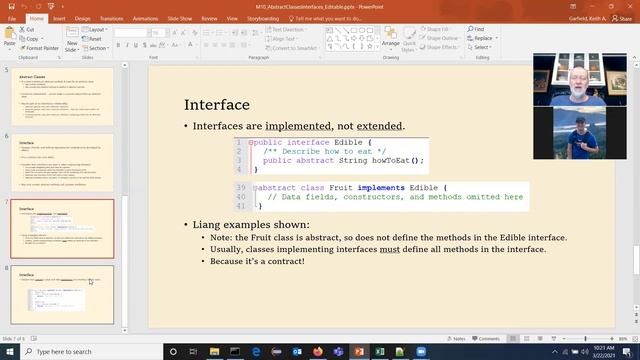Open the Select dropdown in Editing
The width and height of the screenshot is (640, 360).
pos(480,47)
